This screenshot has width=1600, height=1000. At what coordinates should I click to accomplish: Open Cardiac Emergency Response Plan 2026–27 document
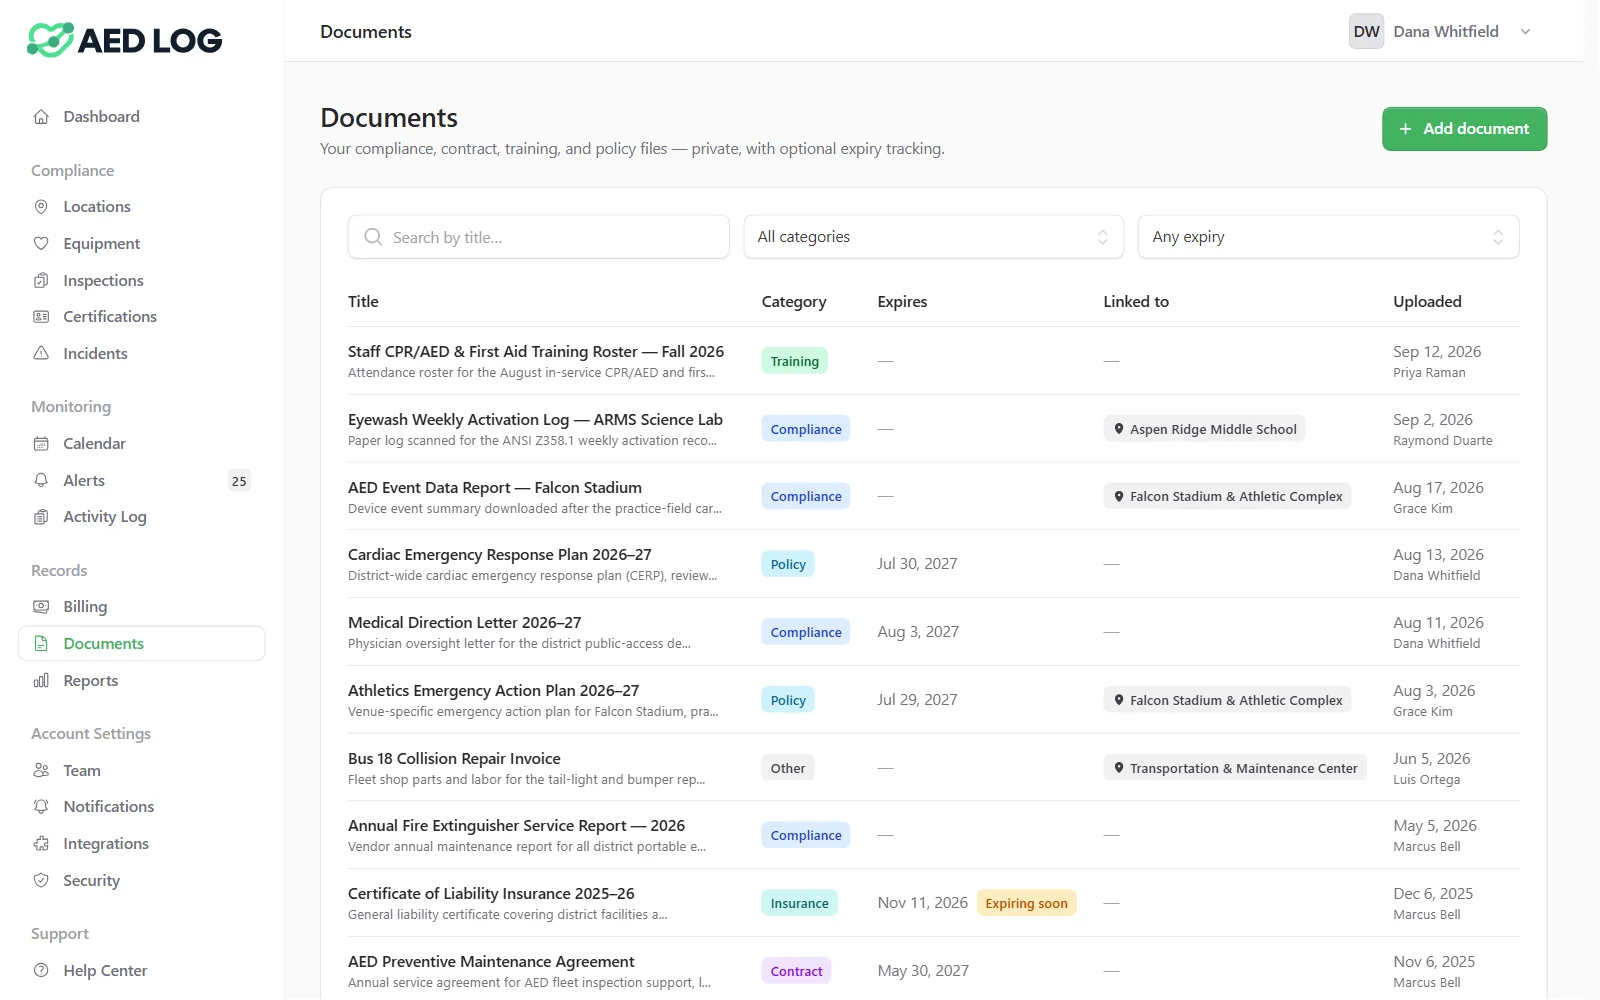[500, 555]
